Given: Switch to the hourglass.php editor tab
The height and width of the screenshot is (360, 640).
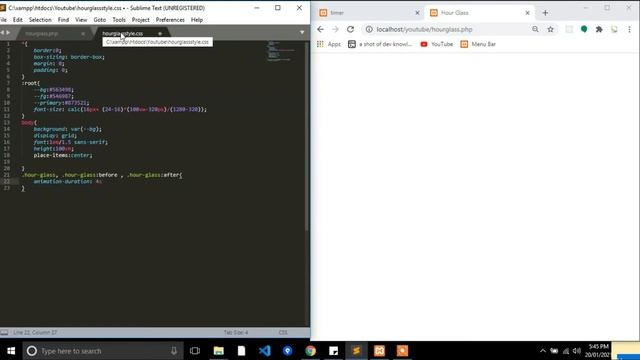Looking at the screenshot, I should (x=42, y=33).
